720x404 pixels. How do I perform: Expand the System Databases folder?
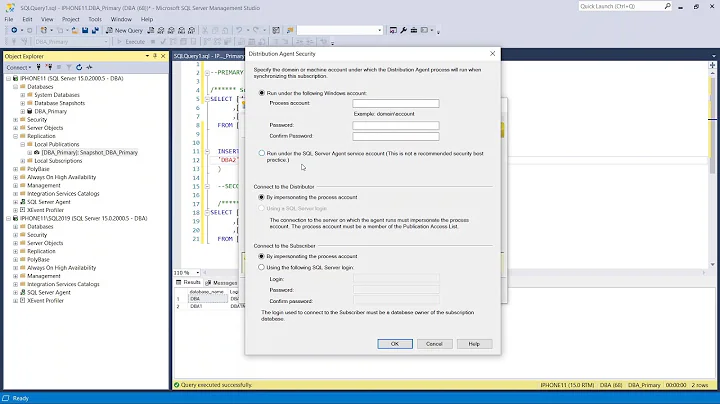coord(23,95)
